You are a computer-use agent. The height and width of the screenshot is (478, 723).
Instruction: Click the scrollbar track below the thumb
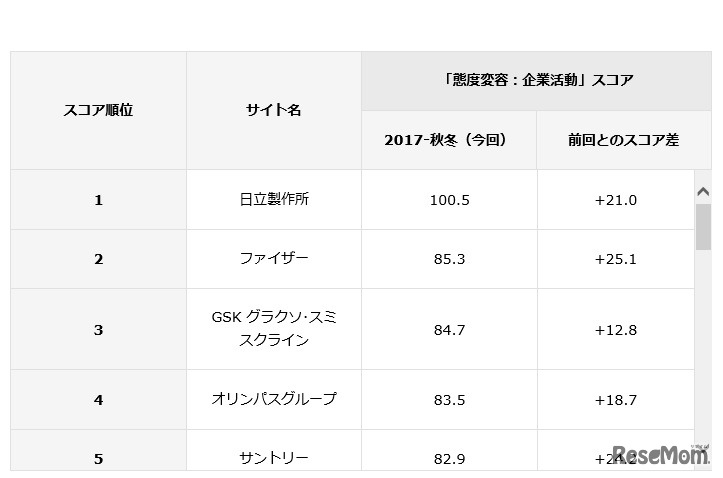coord(703,350)
